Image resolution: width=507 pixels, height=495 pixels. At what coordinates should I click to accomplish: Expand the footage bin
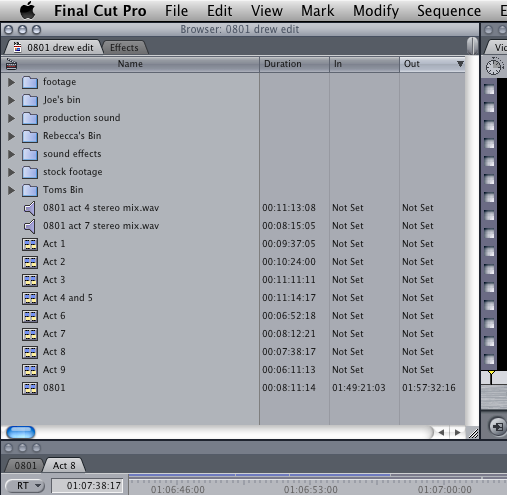tap(11, 82)
